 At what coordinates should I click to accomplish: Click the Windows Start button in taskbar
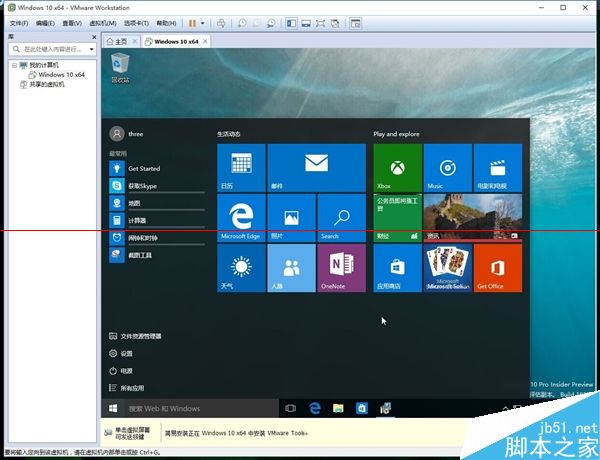coord(114,408)
